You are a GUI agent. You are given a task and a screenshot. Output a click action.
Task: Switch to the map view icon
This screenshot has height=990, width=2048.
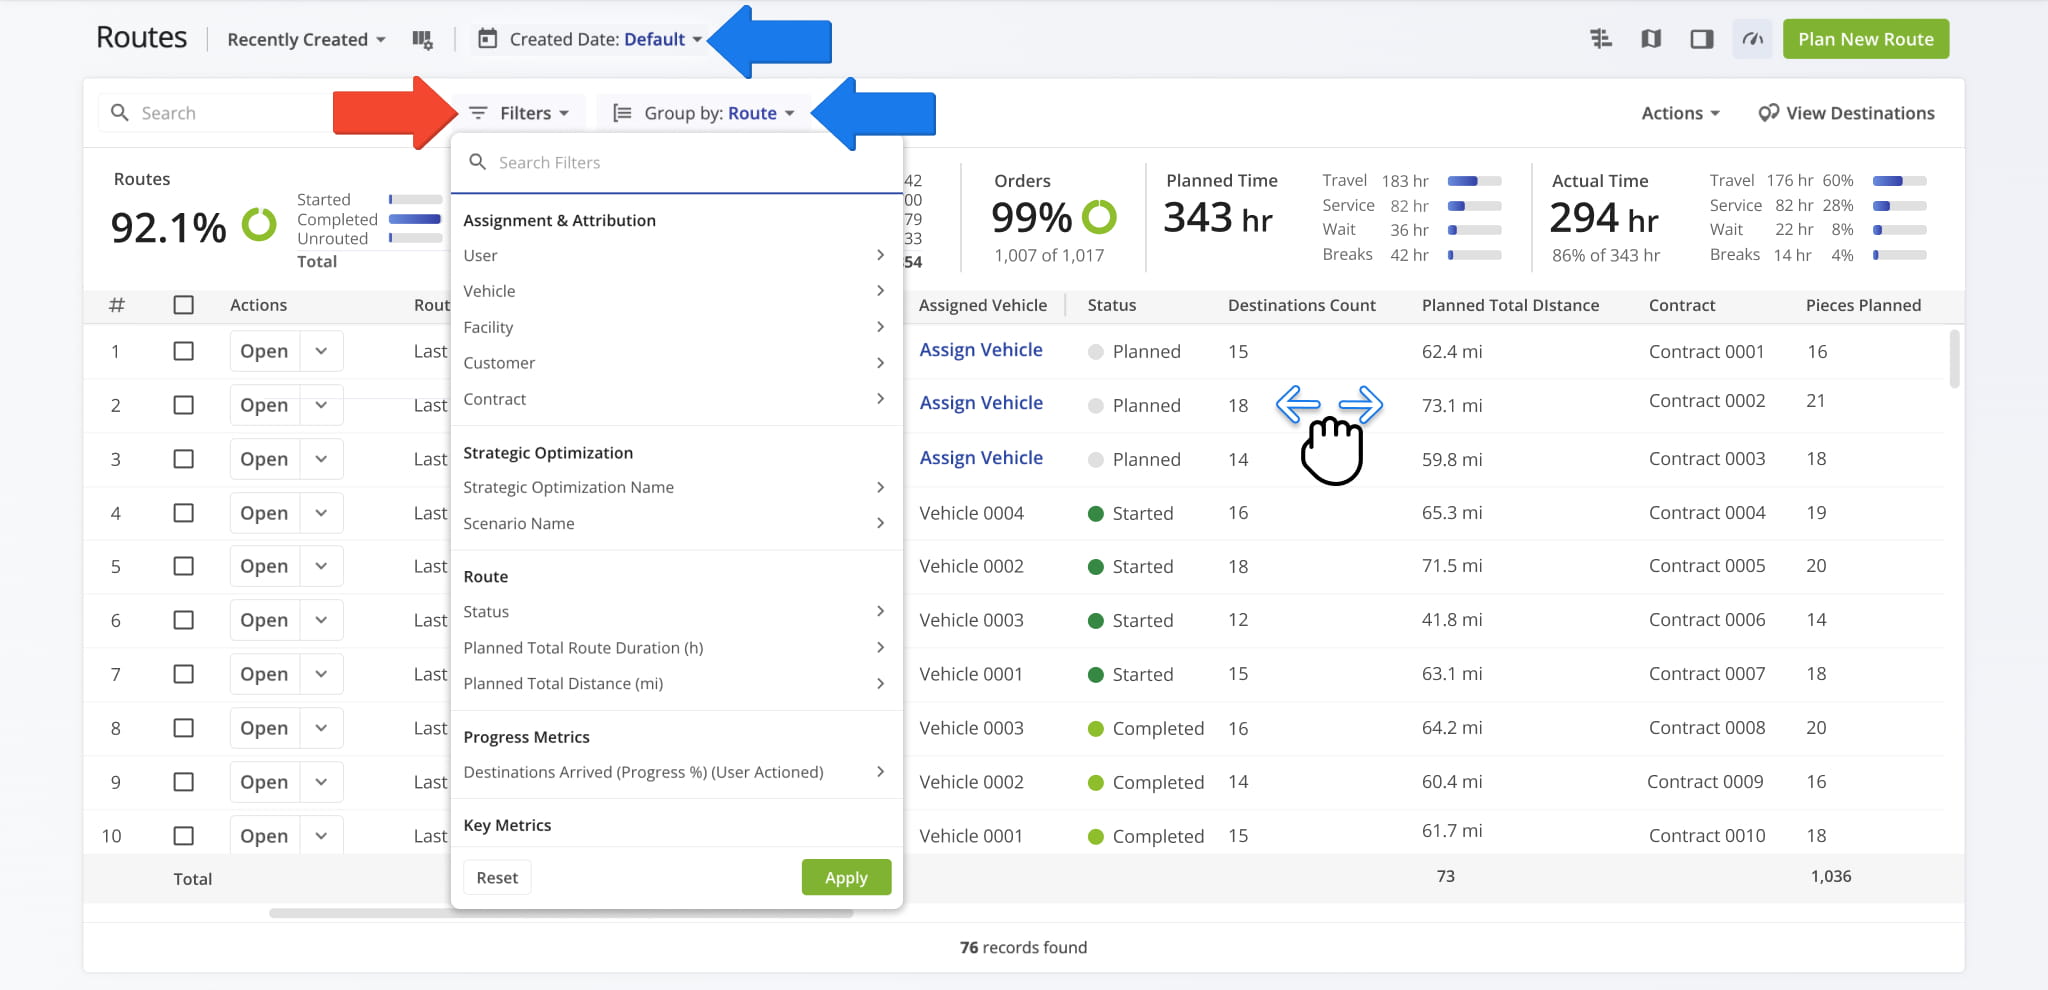(1651, 39)
